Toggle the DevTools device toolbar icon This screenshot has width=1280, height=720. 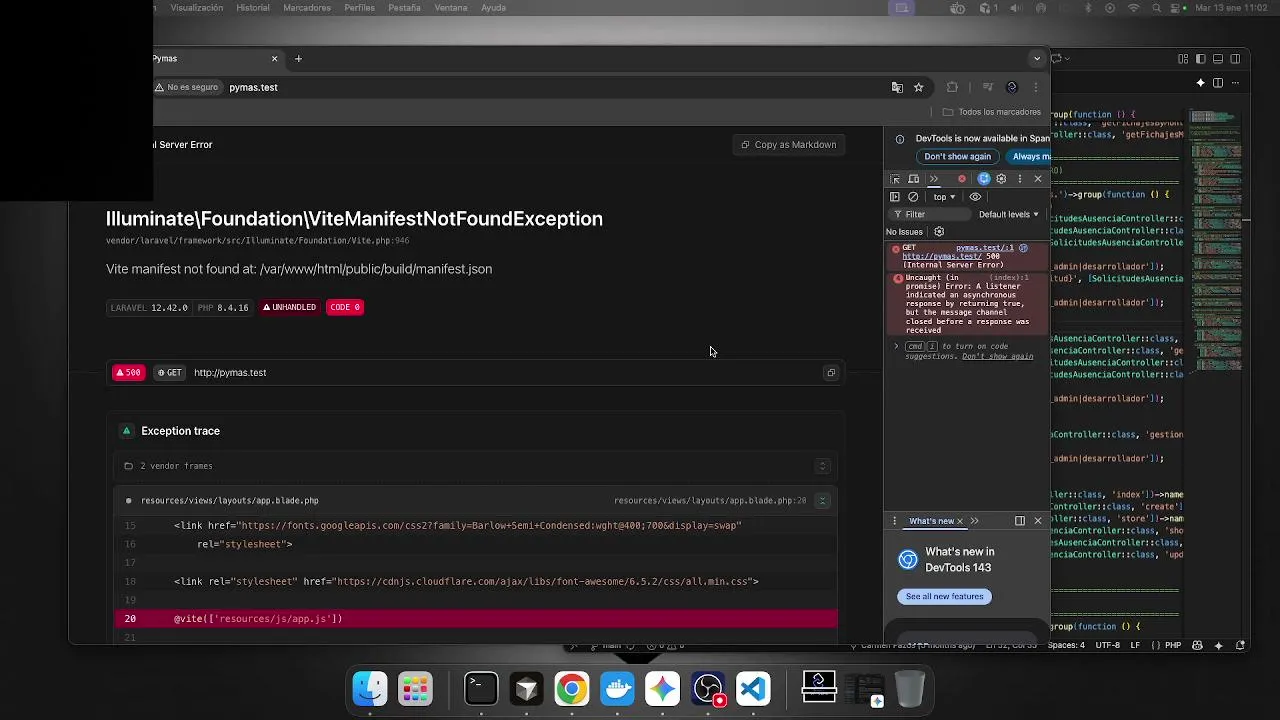pos(914,179)
